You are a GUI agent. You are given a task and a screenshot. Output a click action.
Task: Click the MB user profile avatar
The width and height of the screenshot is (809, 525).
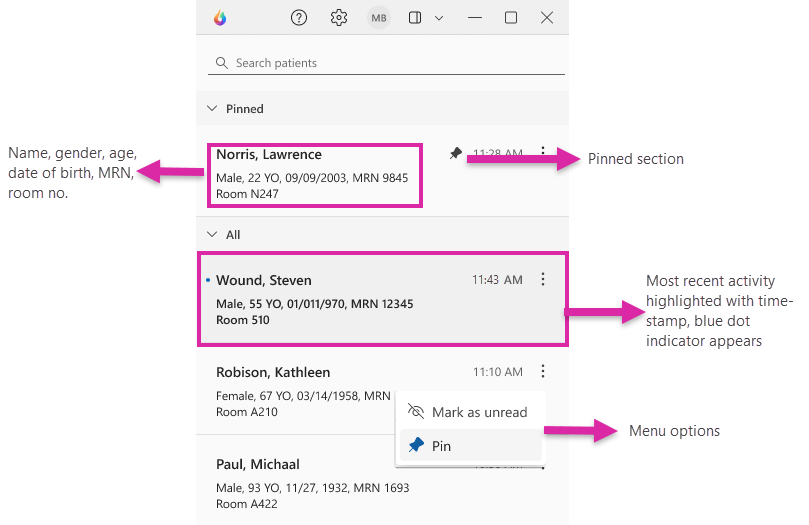(x=379, y=18)
